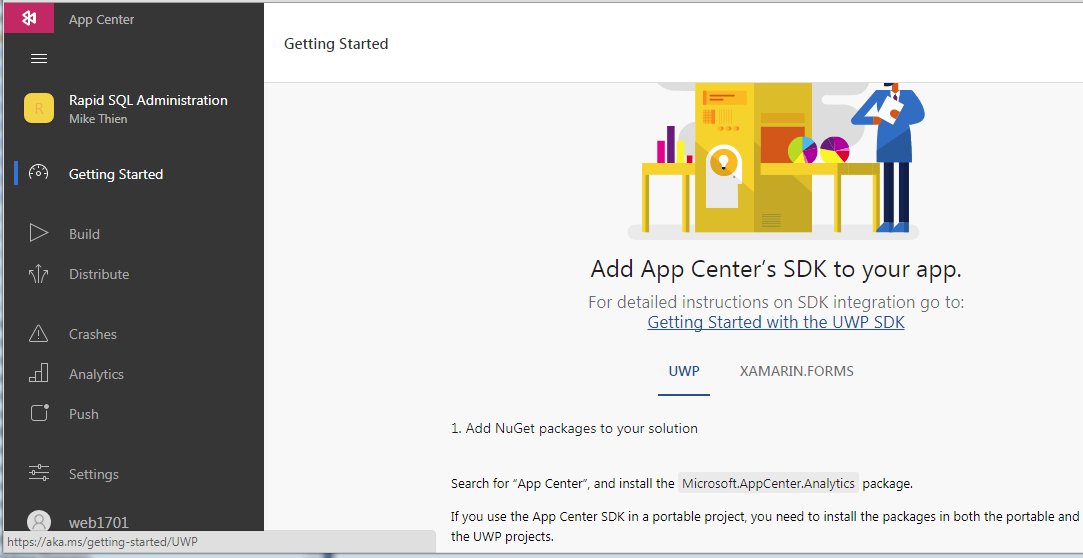Image resolution: width=1083 pixels, height=558 pixels.
Task: Navigate to Analytics section
Action: tap(96, 374)
